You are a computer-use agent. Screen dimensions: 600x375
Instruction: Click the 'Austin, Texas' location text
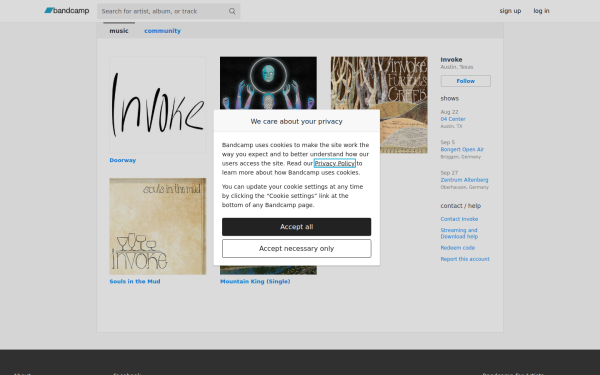[x=457, y=67]
